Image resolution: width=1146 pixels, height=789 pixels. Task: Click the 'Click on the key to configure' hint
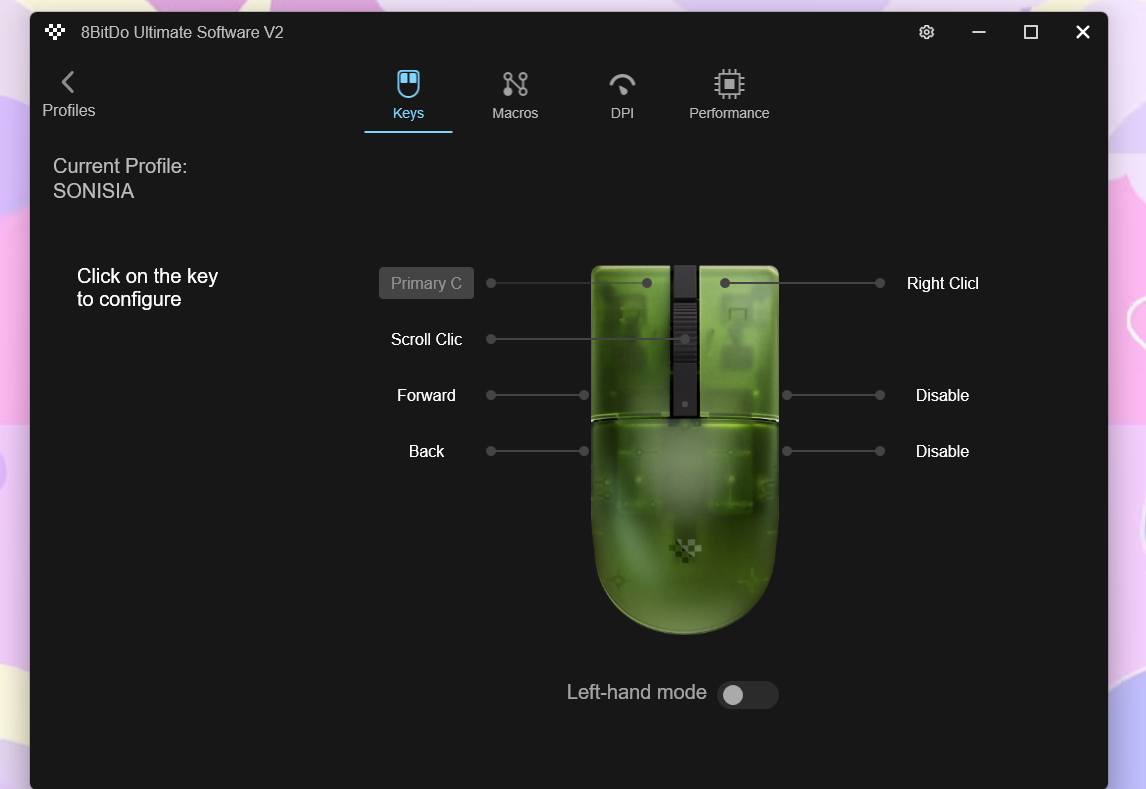(x=148, y=288)
